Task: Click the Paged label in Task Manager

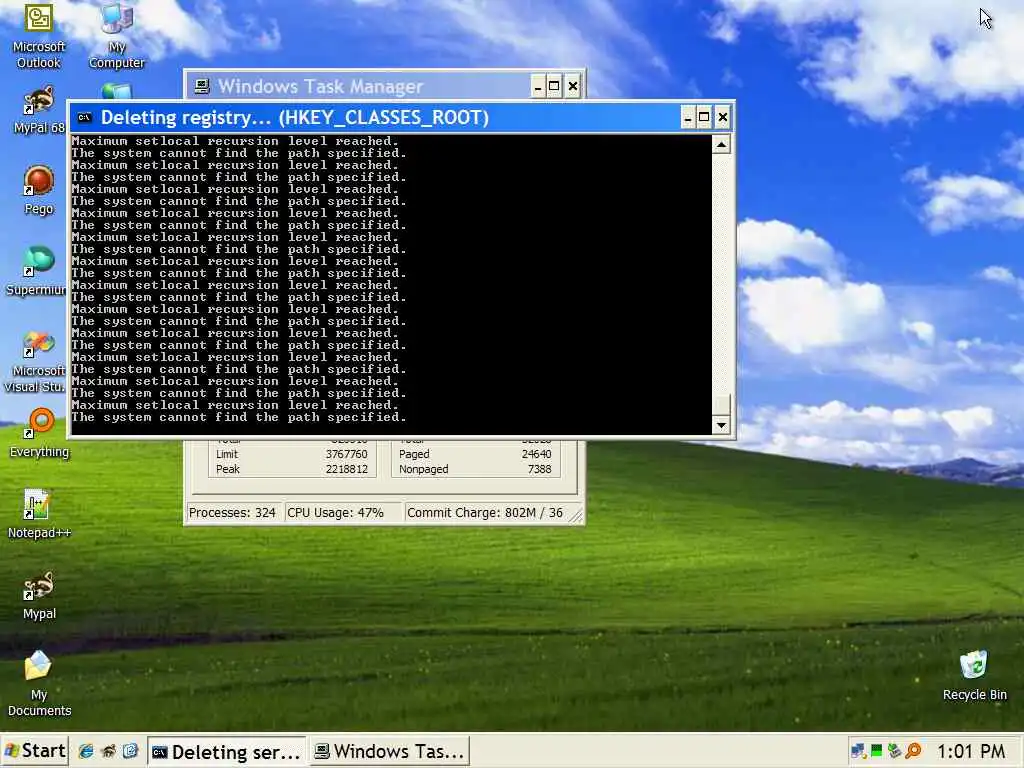Action: 414,454
